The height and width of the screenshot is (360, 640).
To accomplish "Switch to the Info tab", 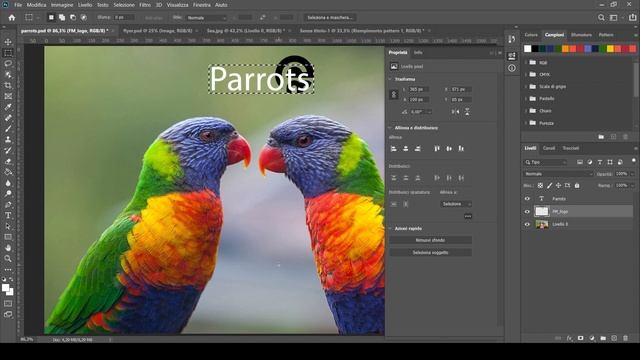I will click(418, 53).
